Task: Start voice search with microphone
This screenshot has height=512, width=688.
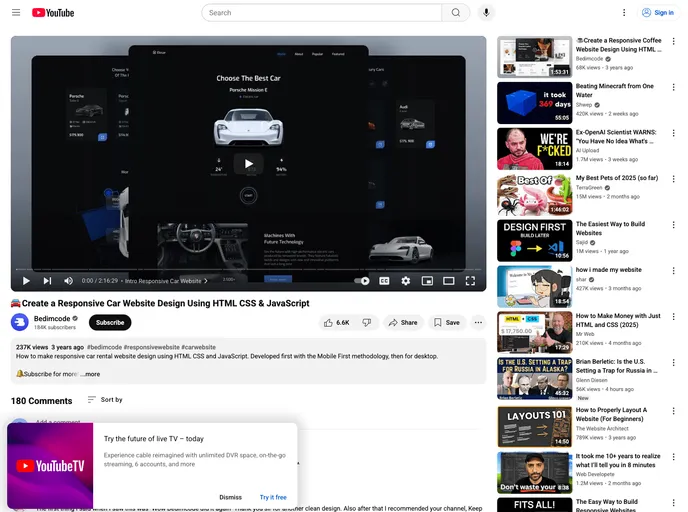Action: (x=486, y=13)
